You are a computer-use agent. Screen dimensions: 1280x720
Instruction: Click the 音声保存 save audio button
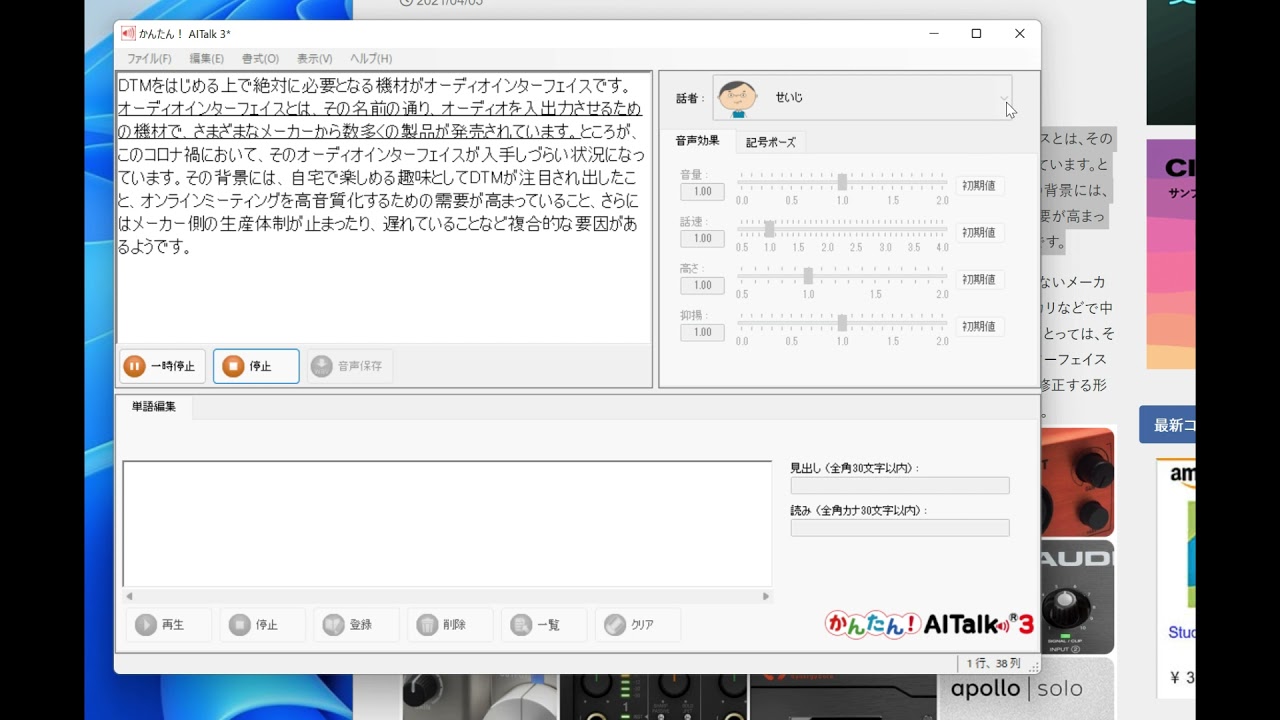click(349, 366)
